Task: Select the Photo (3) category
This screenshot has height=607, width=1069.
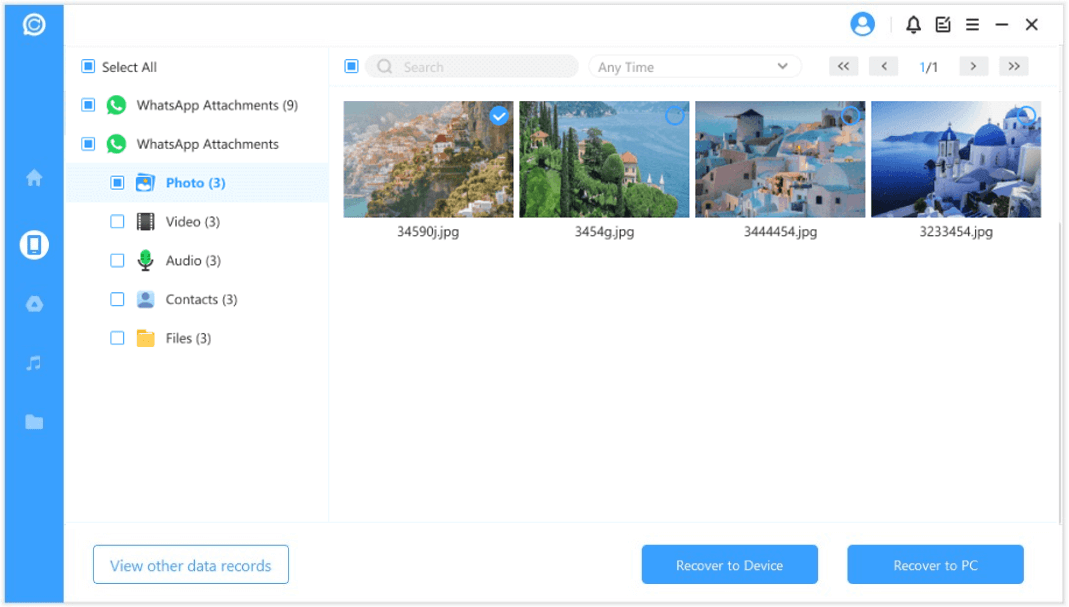Action: (x=195, y=183)
